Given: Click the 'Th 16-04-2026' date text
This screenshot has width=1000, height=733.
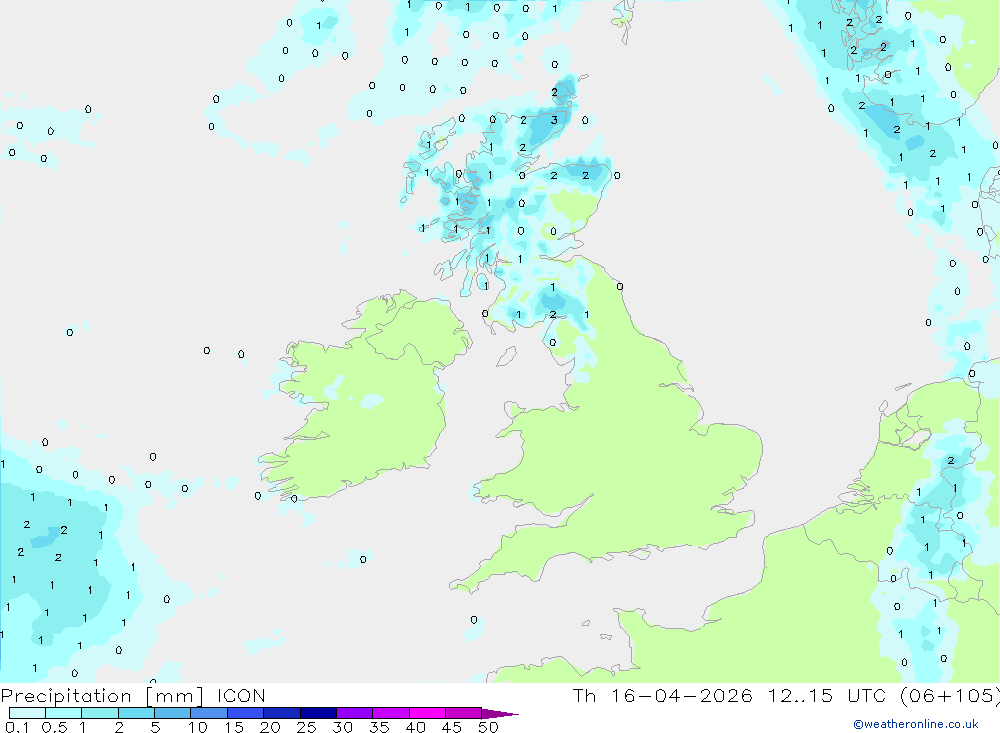Looking at the screenshot, I should [663, 696].
